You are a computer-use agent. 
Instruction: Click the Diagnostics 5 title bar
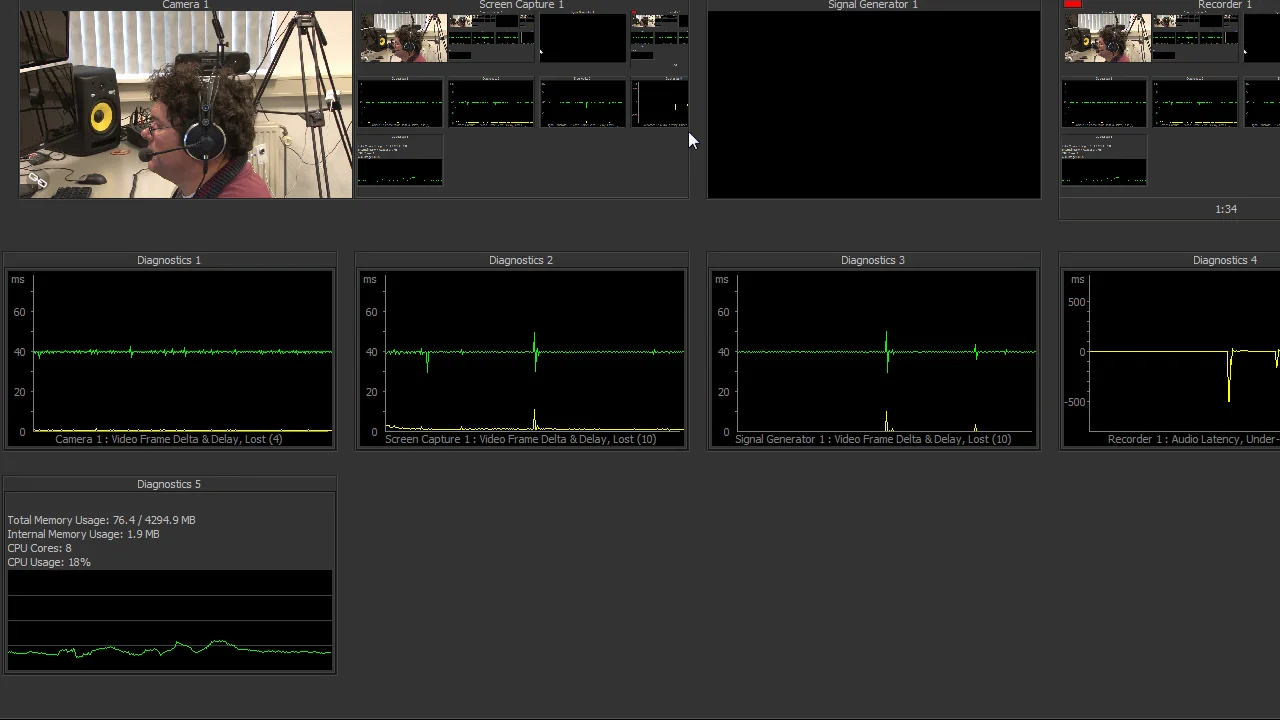point(168,484)
